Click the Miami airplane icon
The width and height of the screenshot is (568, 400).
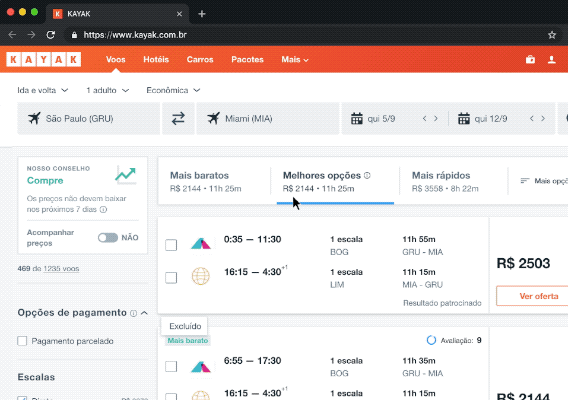pos(214,118)
